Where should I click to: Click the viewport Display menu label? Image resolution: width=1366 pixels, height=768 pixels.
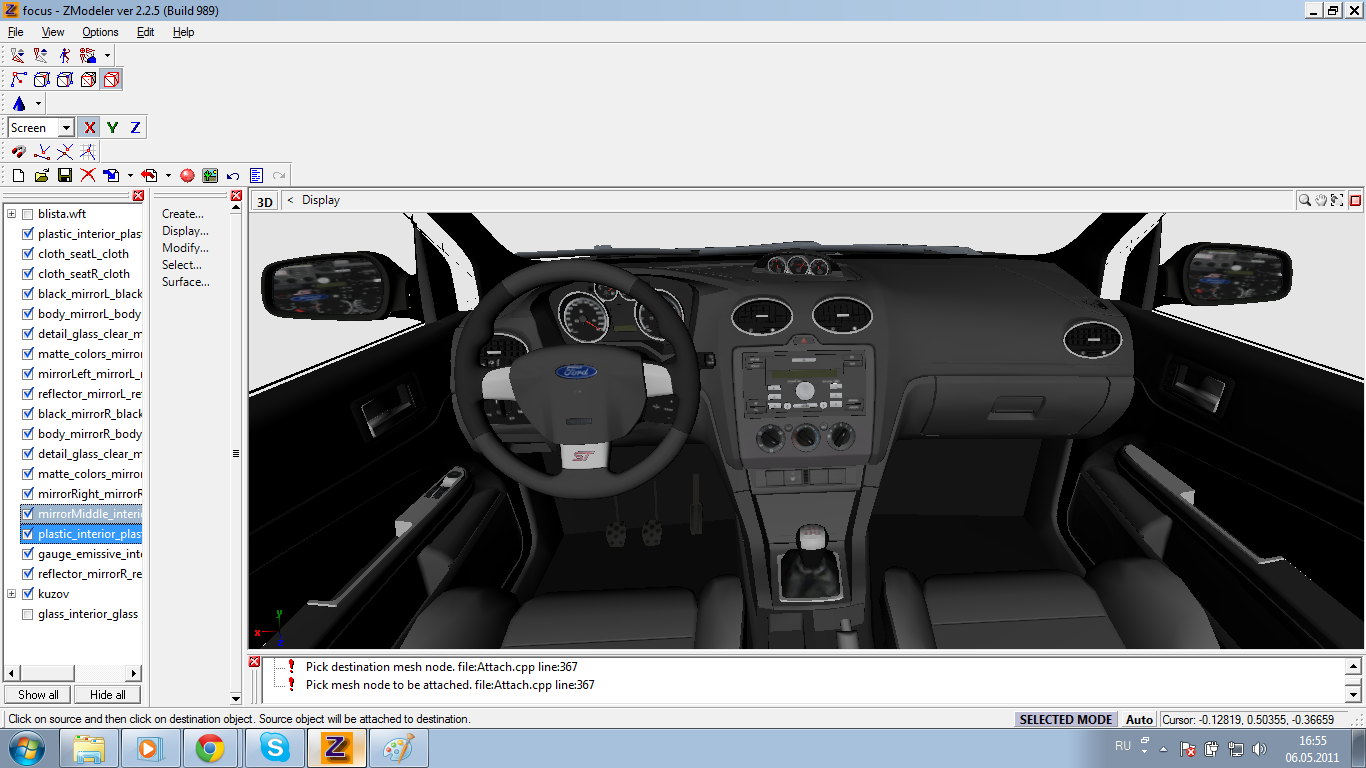pos(321,200)
